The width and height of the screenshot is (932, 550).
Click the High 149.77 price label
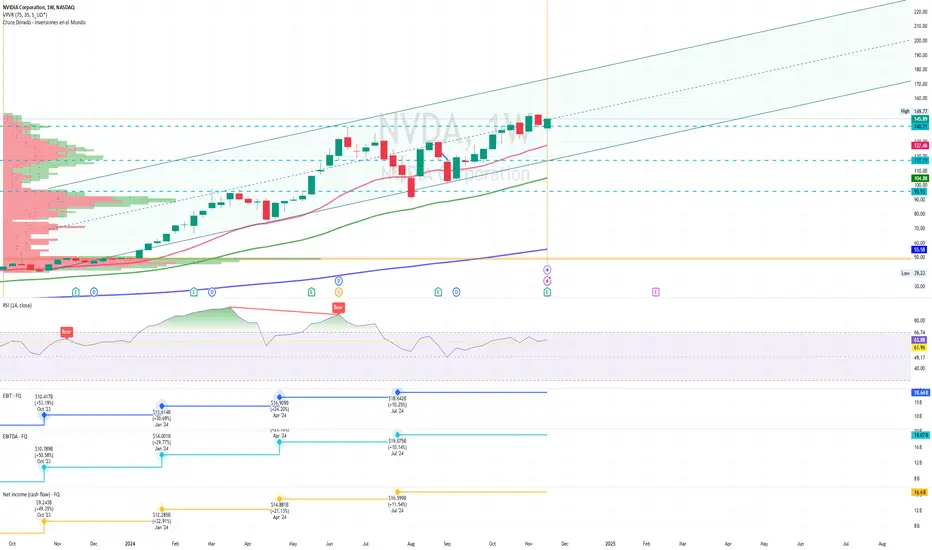914,111
